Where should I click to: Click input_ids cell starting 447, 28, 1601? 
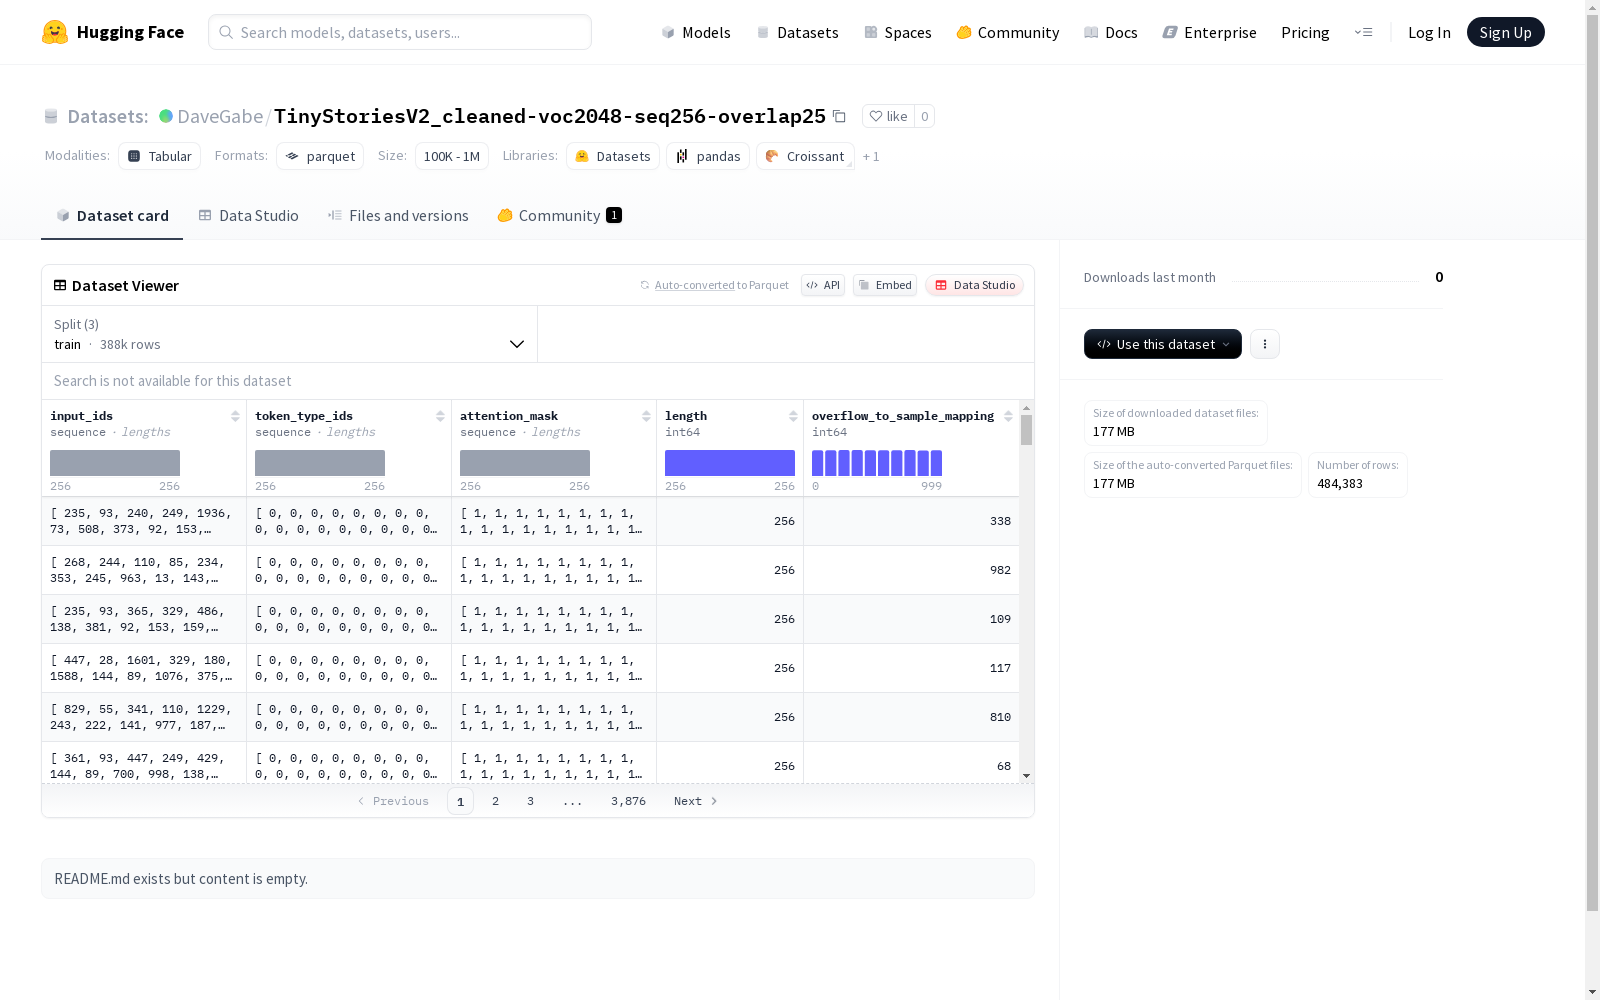tap(144, 668)
